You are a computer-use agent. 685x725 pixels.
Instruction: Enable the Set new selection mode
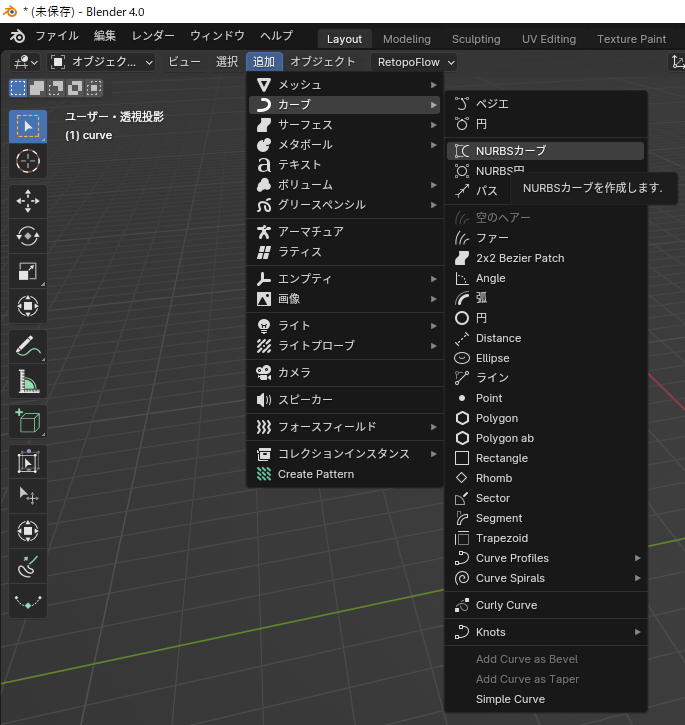point(18,88)
